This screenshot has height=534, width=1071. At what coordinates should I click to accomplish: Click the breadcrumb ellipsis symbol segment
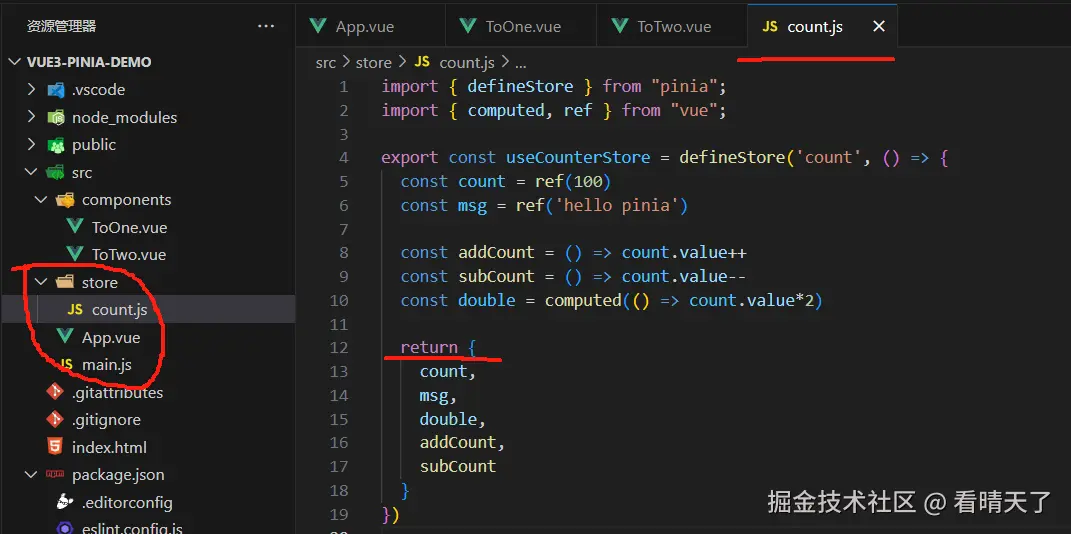pos(520,64)
